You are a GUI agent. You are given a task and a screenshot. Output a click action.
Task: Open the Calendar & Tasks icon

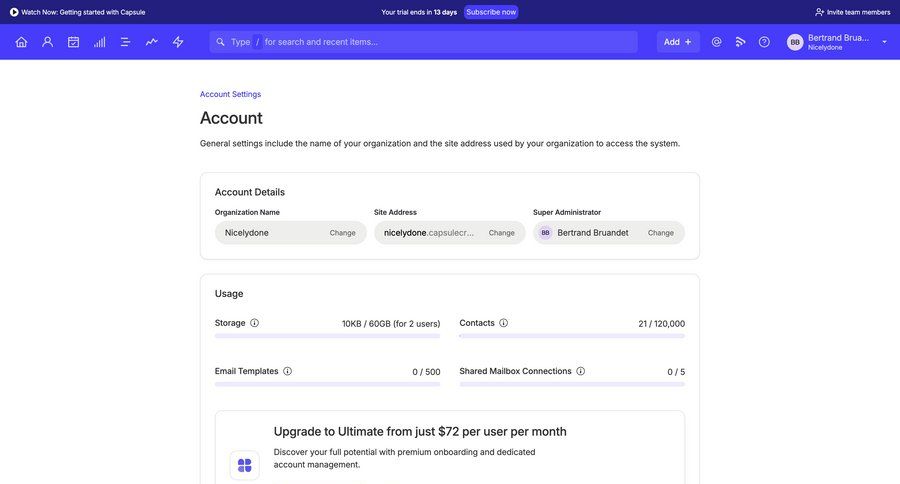pyautogui.click(x=73, y=42)
